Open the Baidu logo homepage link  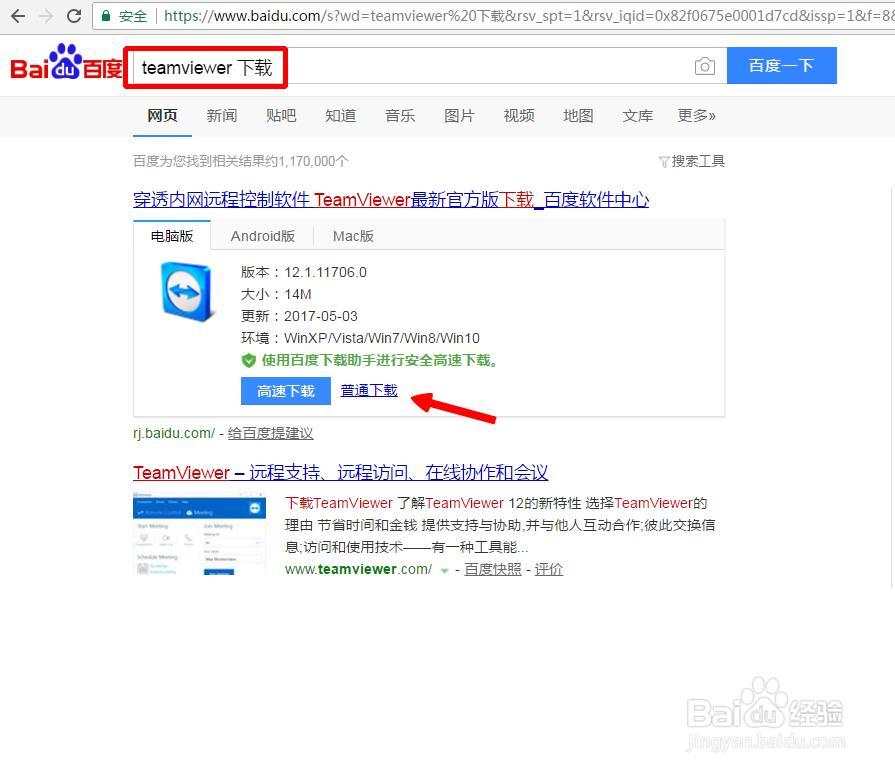click(67, 63)
